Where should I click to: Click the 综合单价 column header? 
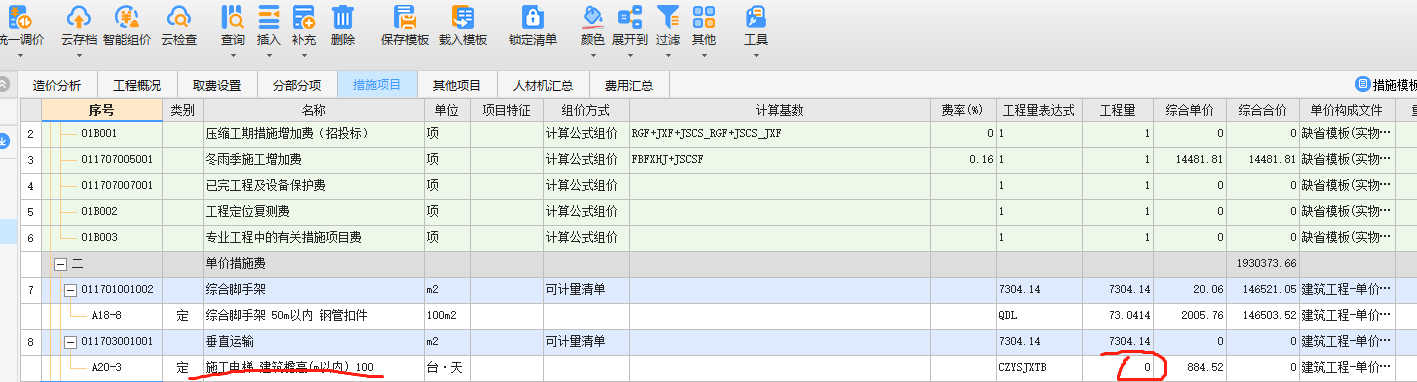(x=1189, y=109)
